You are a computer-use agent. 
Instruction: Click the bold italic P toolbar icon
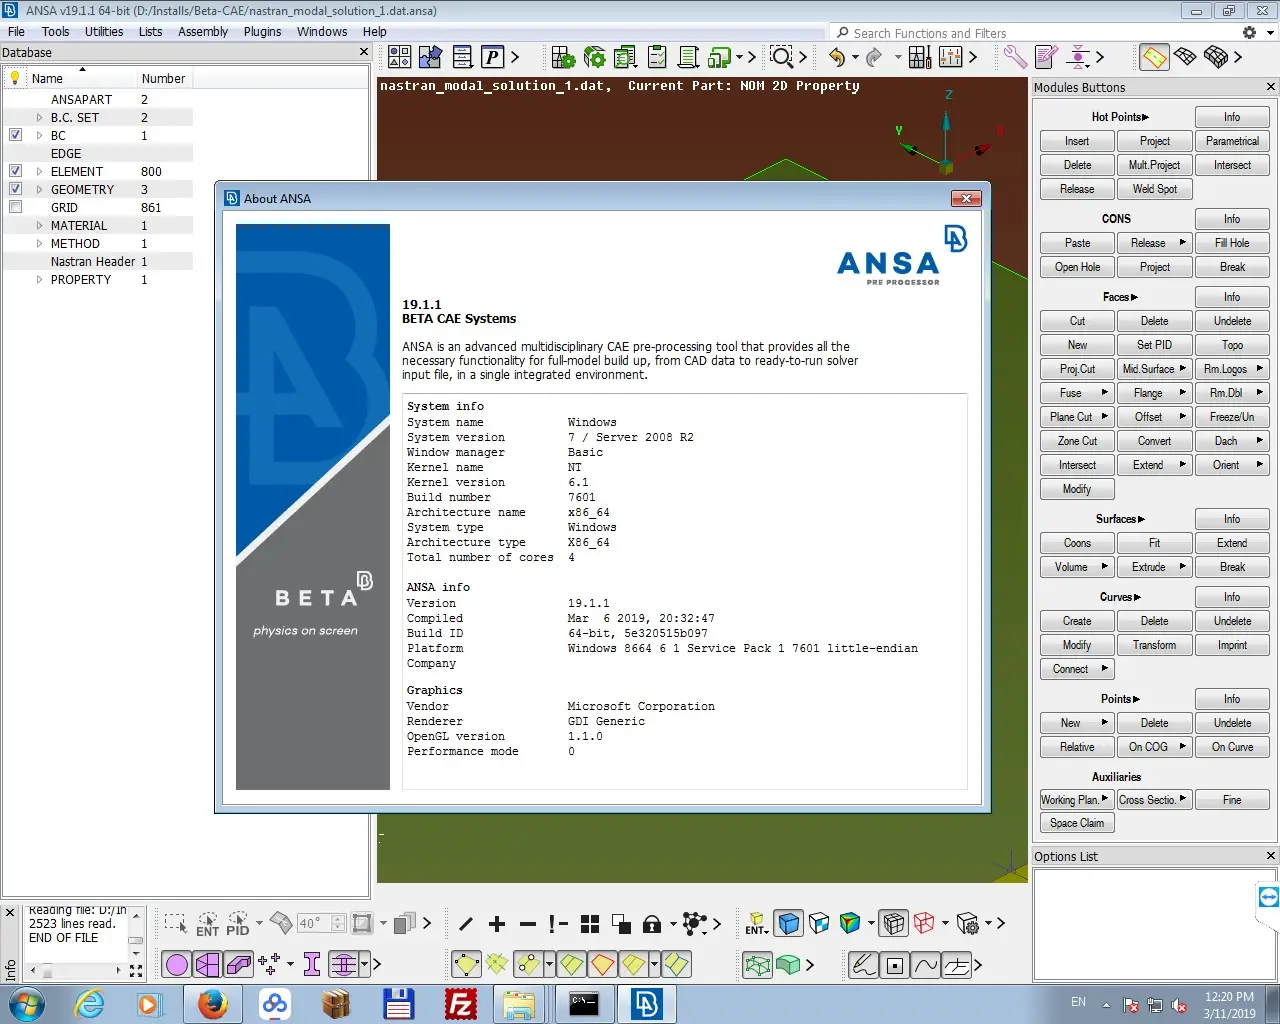492,57
